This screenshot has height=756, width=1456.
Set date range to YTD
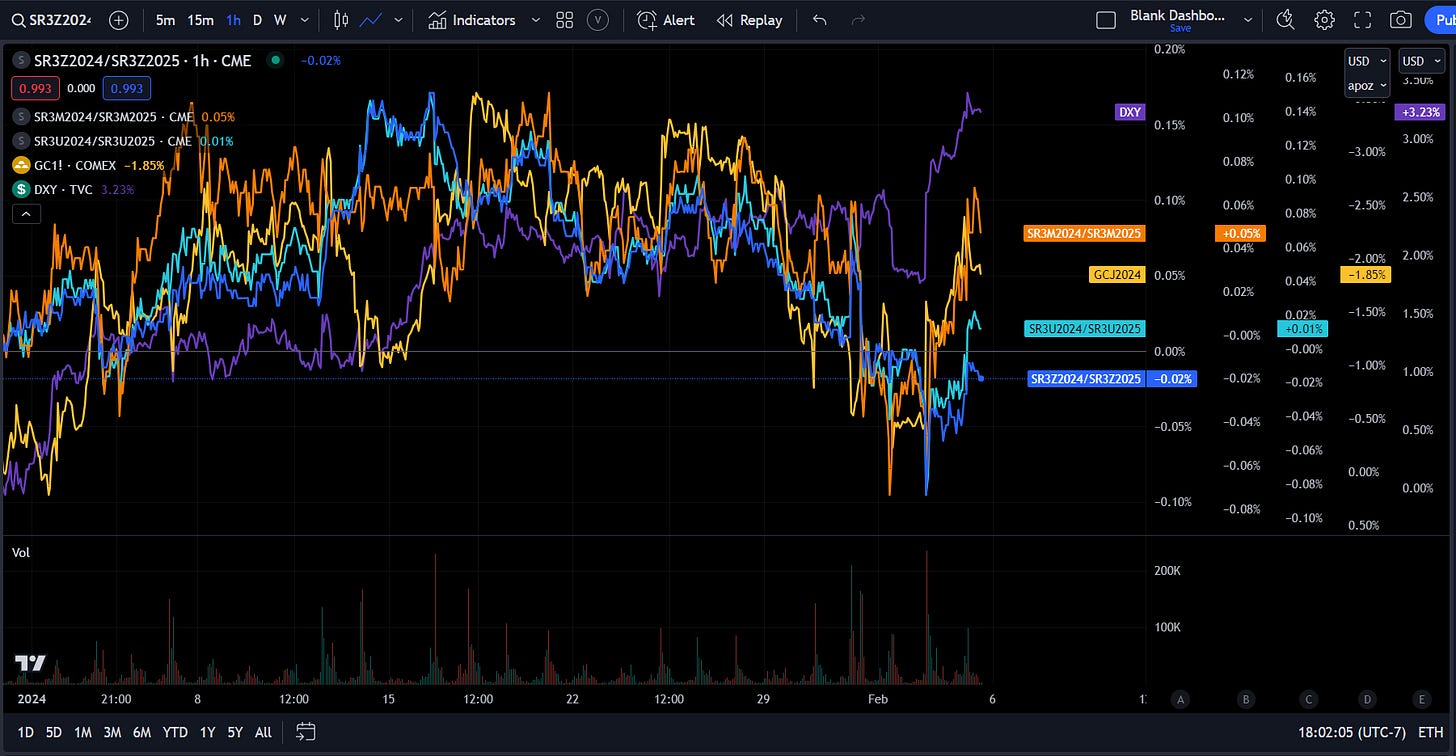(175, 732)
